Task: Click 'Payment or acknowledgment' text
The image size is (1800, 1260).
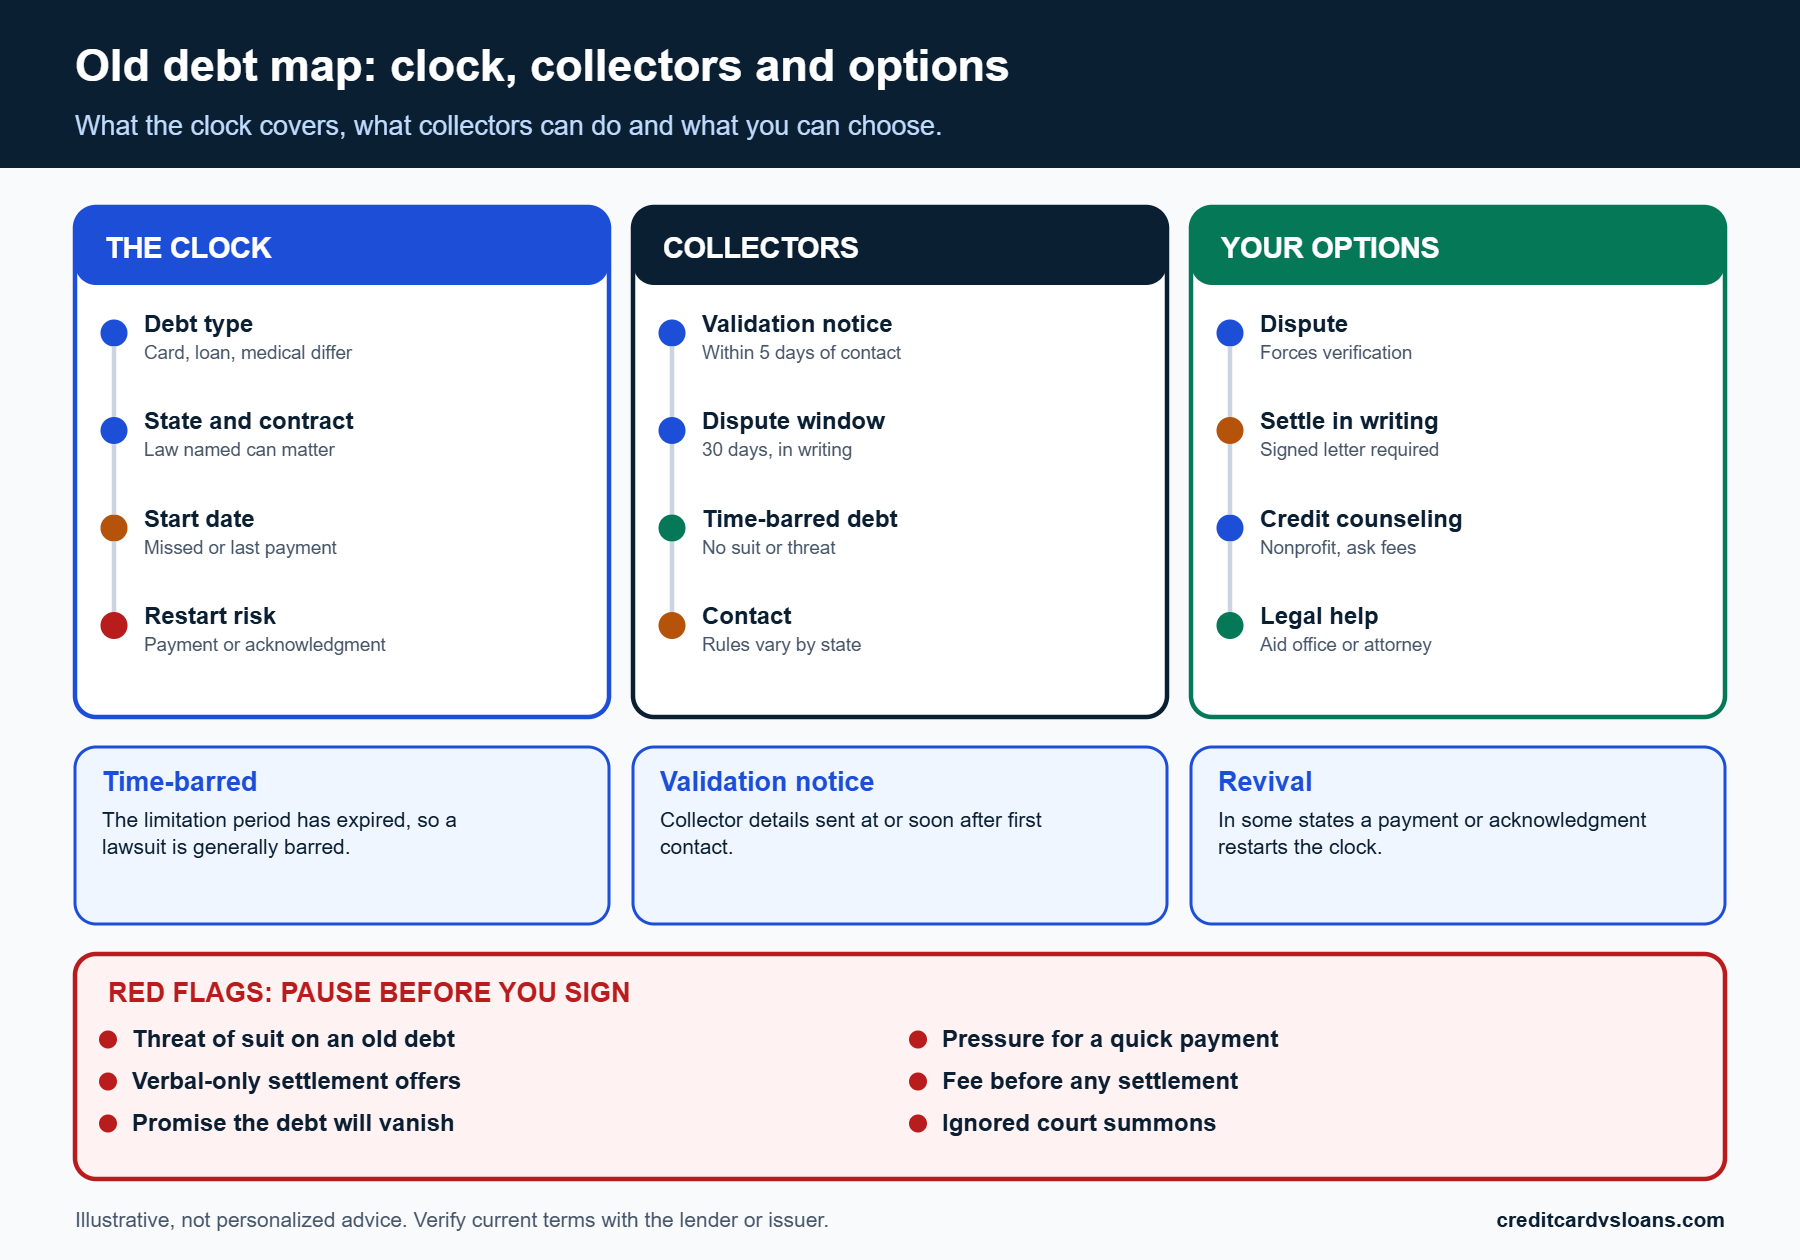Action: 265,645
